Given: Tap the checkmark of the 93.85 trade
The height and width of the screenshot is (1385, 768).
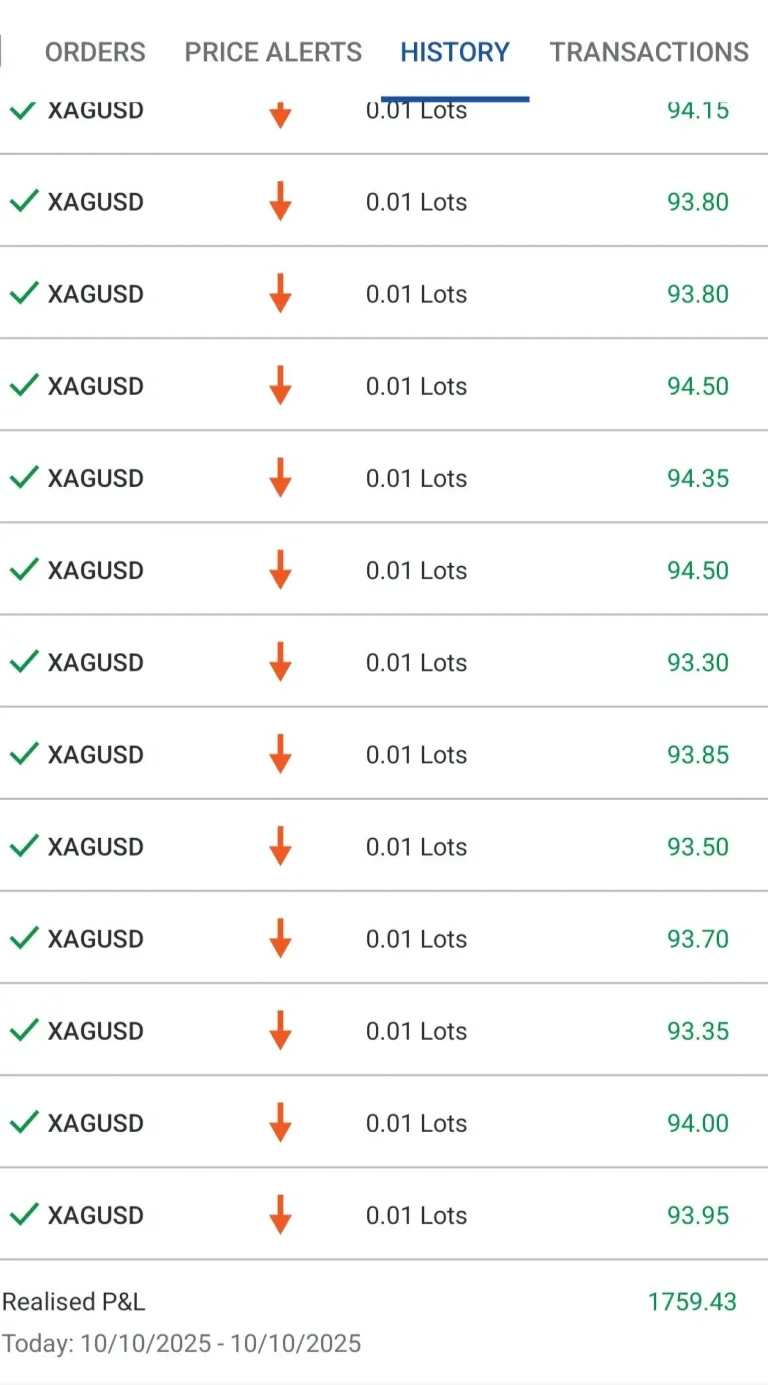Looking at the screenshot, I should (x=24, y=753).
